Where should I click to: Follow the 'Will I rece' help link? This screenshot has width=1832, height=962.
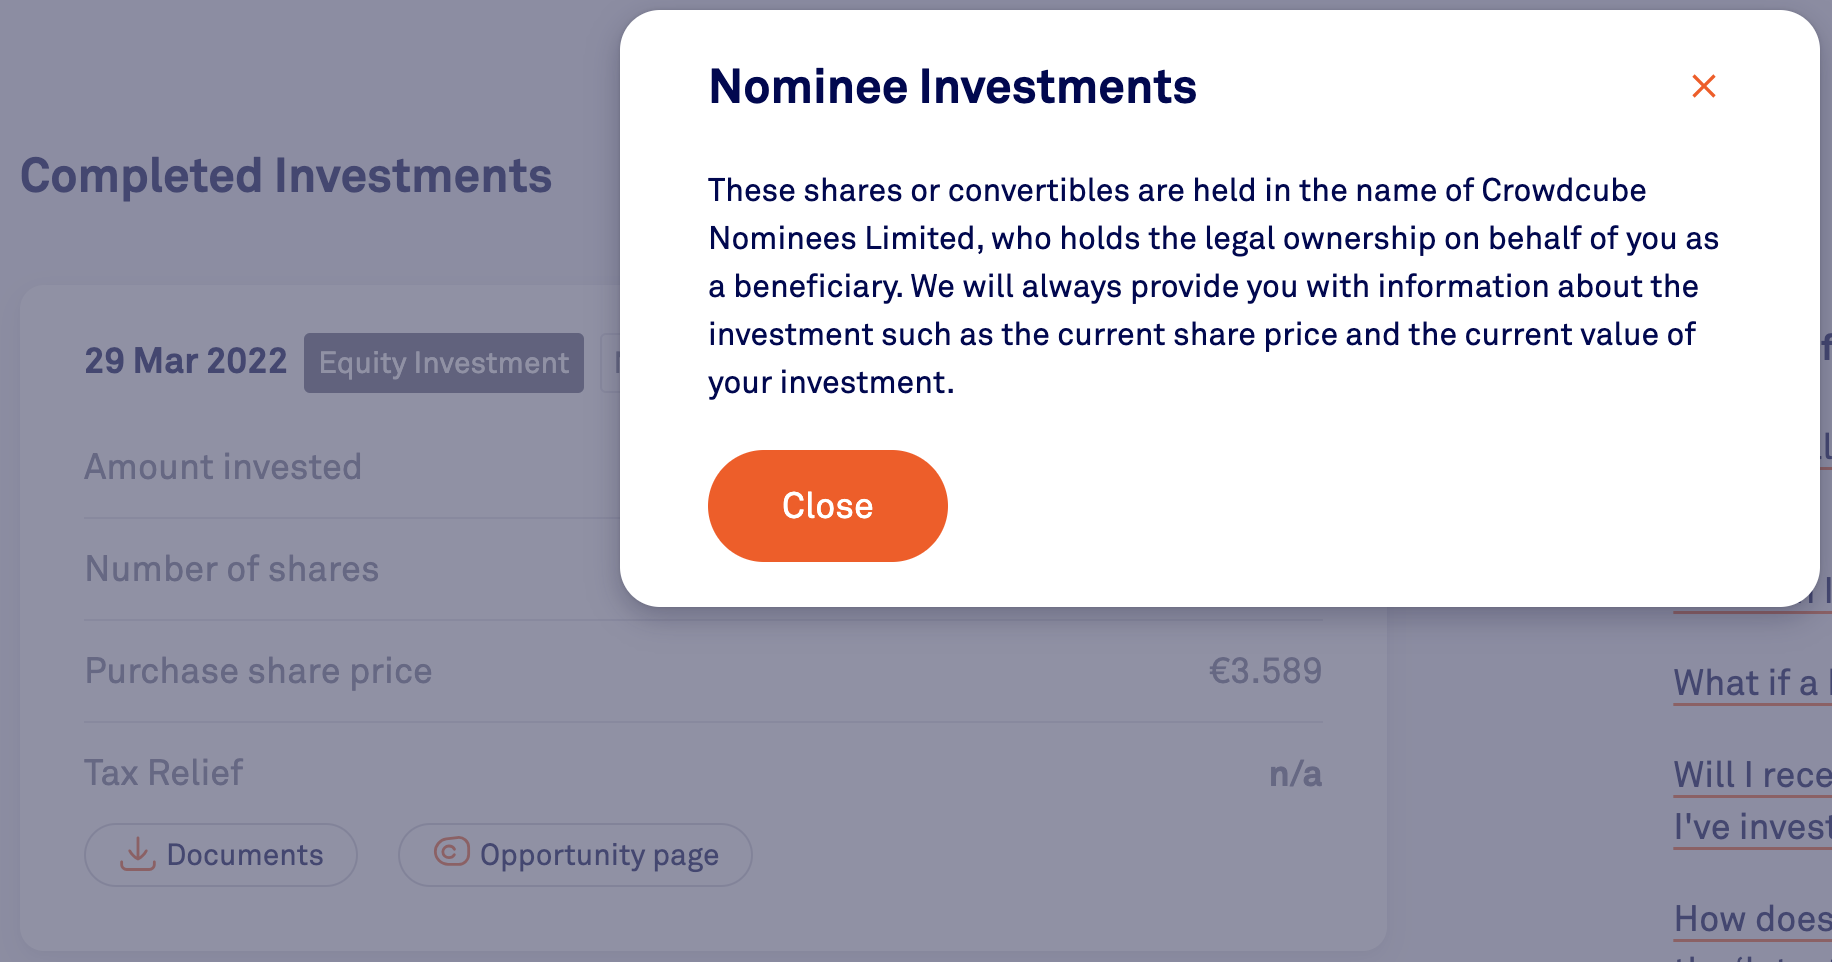[1752, 776]
